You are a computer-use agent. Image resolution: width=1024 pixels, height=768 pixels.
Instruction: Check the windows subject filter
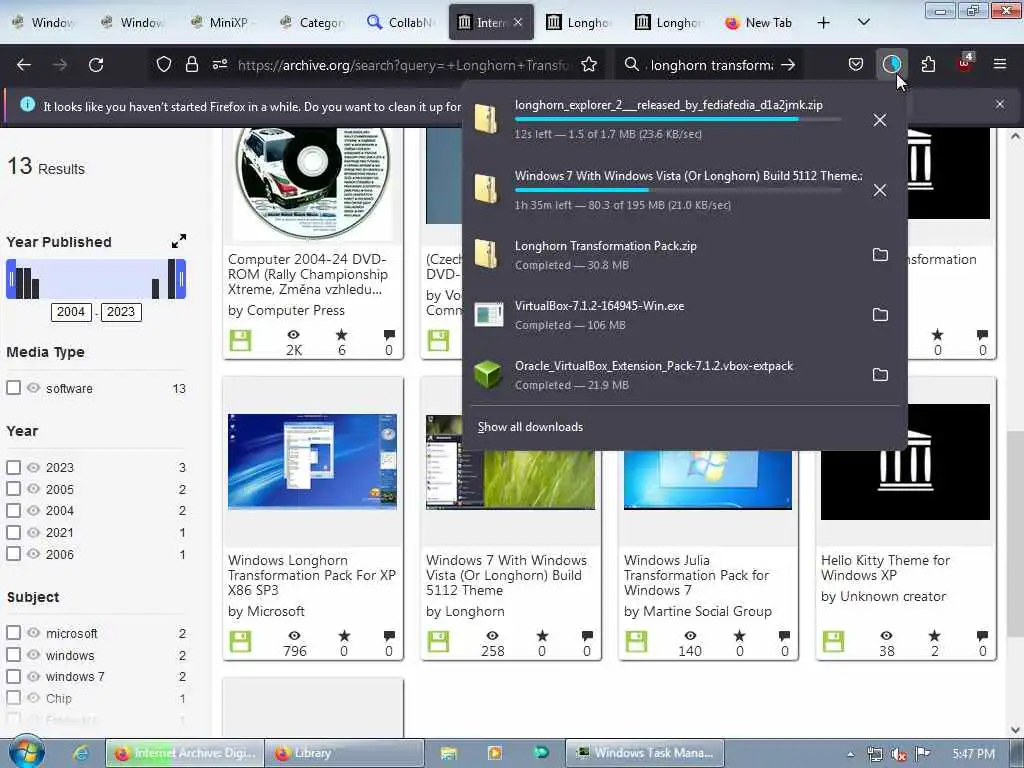pos(14,654)
